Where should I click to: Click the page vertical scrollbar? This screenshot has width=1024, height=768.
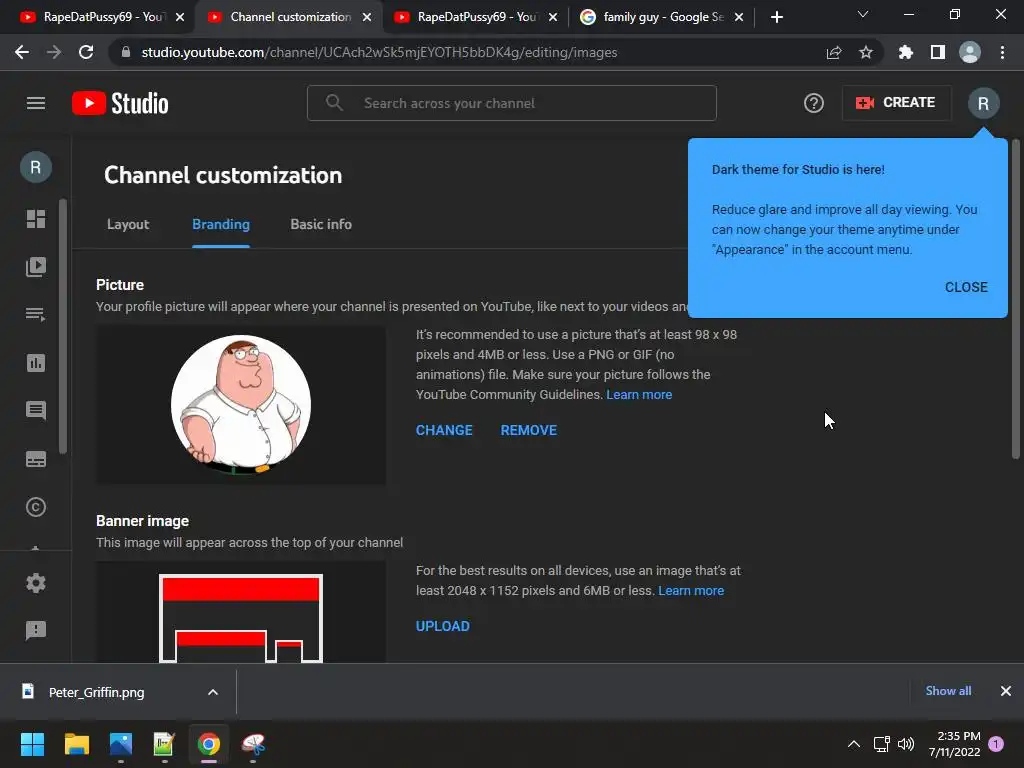coord(1016,298)
